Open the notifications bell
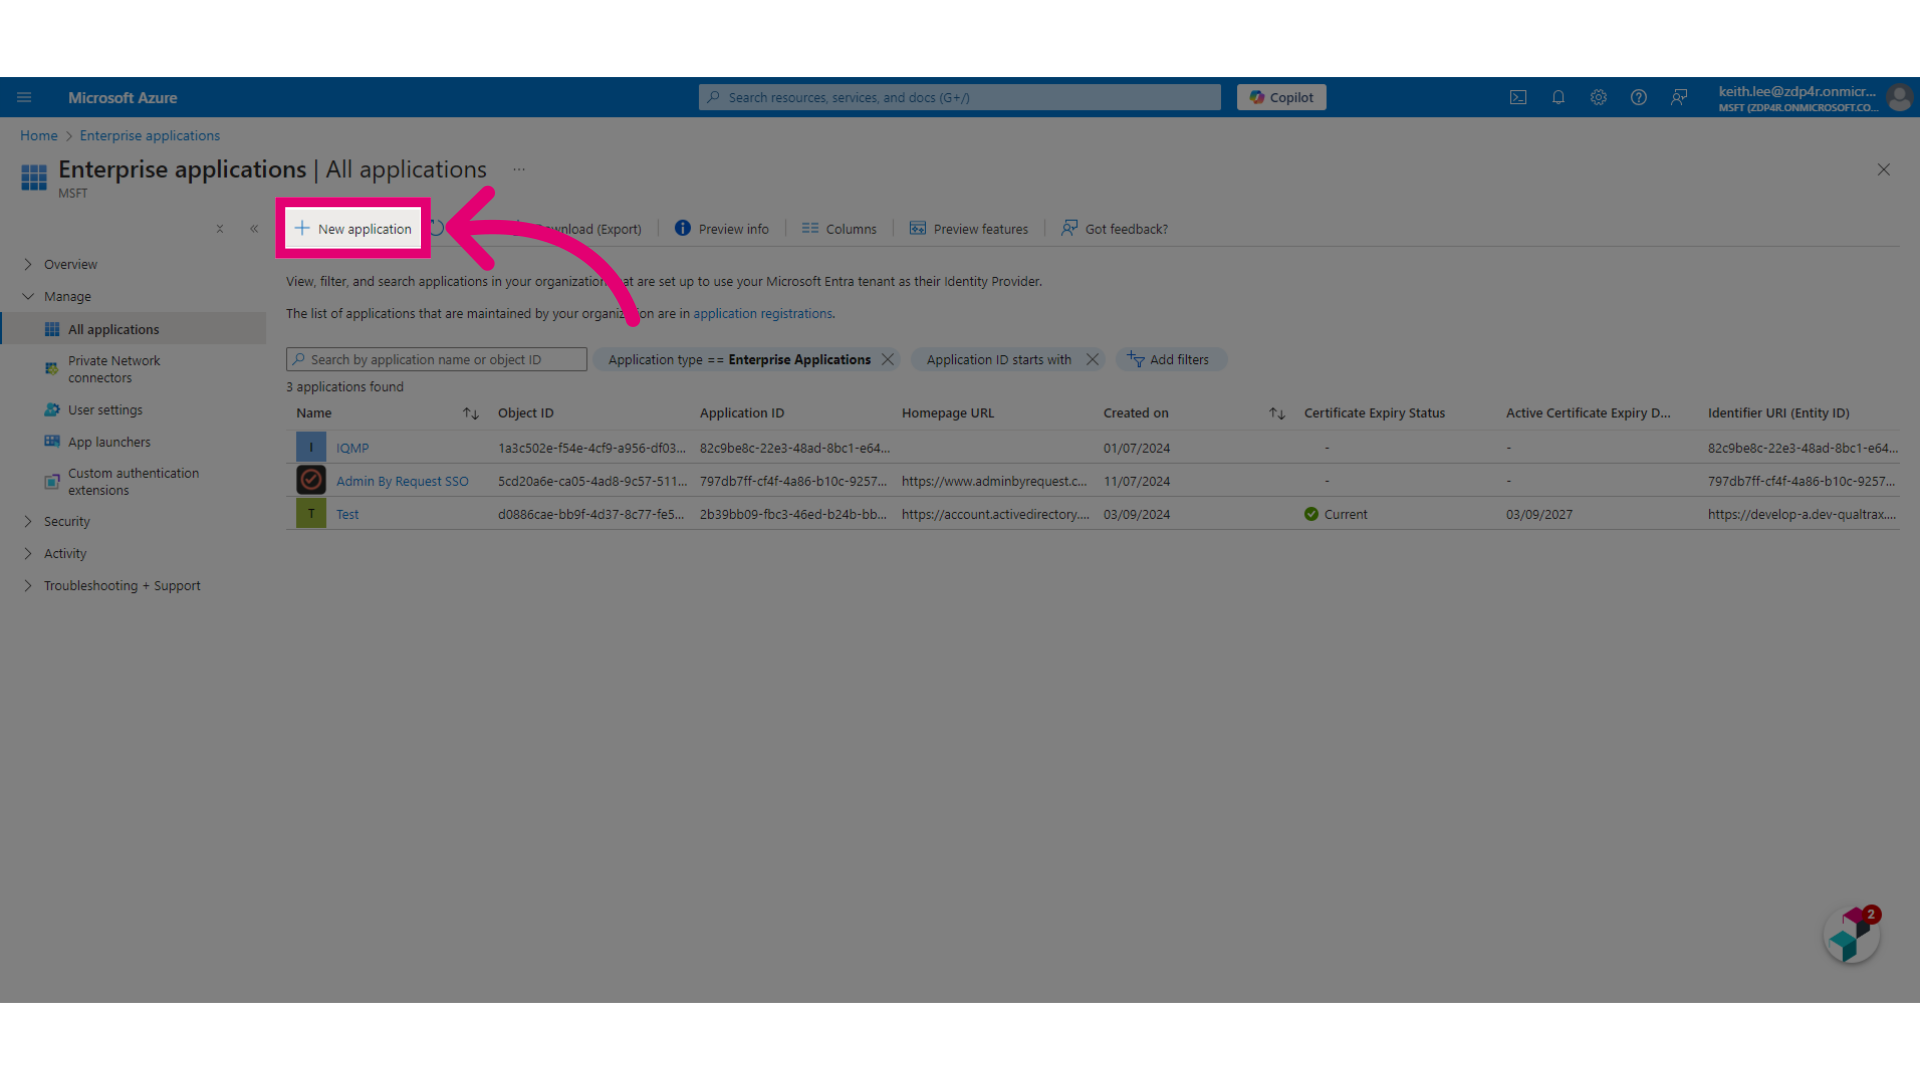Screen dimensions: 1920x1080 [1558, 97]
